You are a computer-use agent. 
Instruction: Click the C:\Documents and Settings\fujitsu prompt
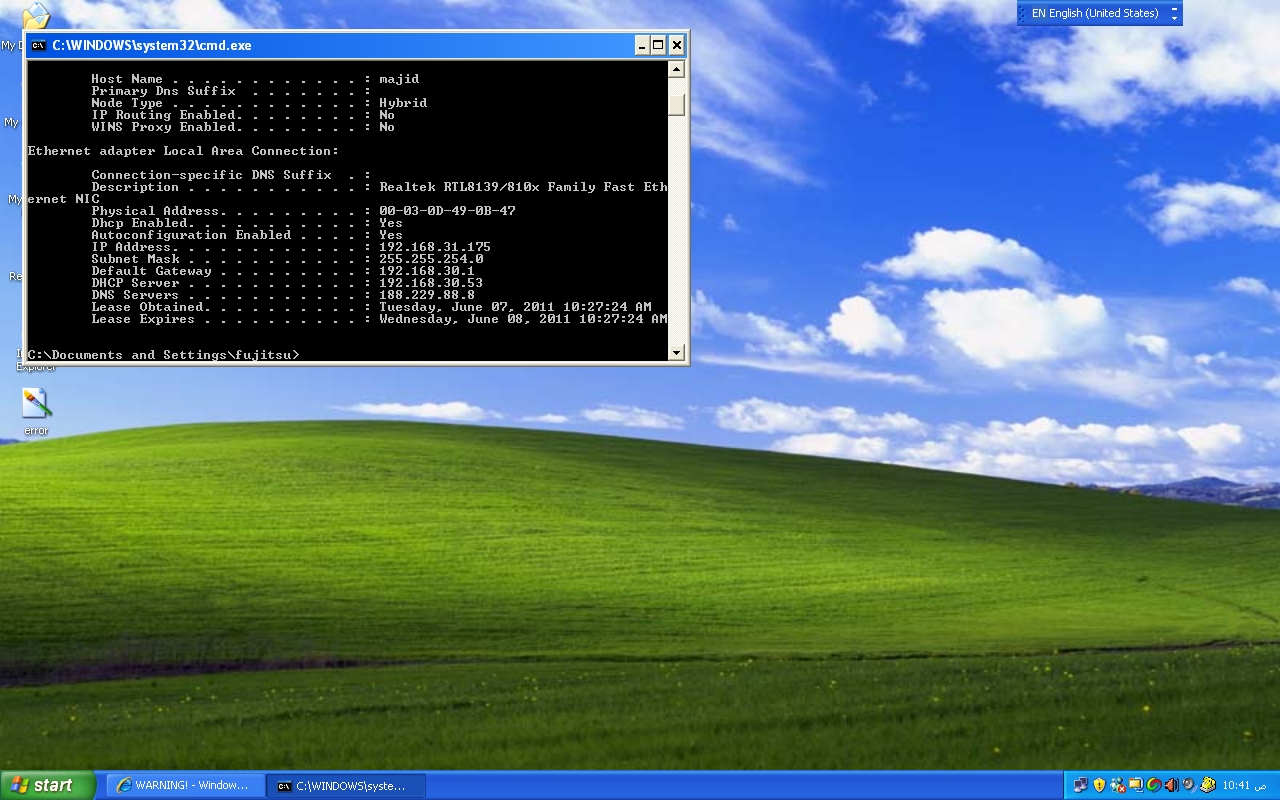pyautogui.click(x=163, y=355)
